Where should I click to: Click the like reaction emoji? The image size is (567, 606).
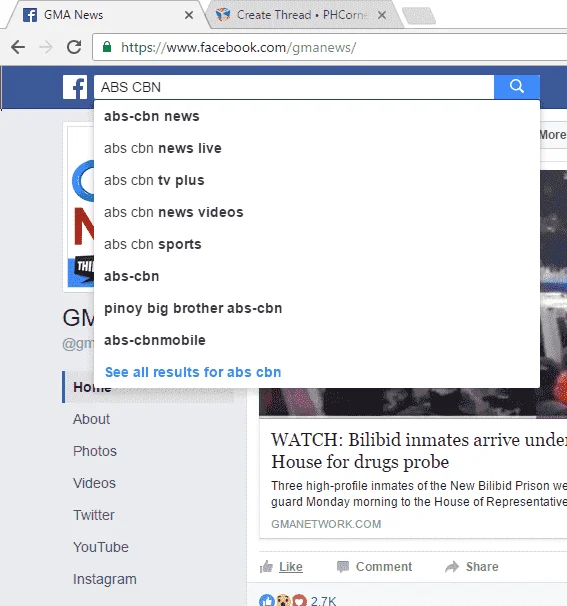coord(267,600)
